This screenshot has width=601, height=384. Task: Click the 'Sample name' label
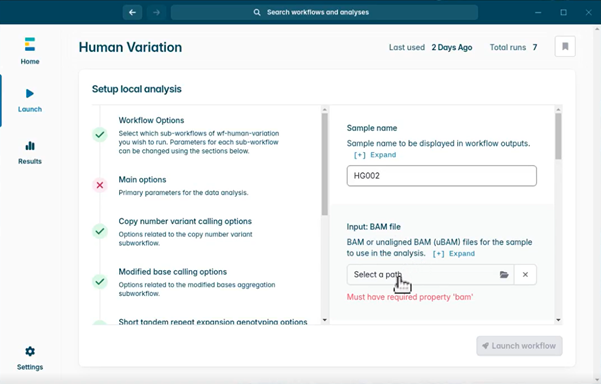pyautogui.click(x=372, y=128)
